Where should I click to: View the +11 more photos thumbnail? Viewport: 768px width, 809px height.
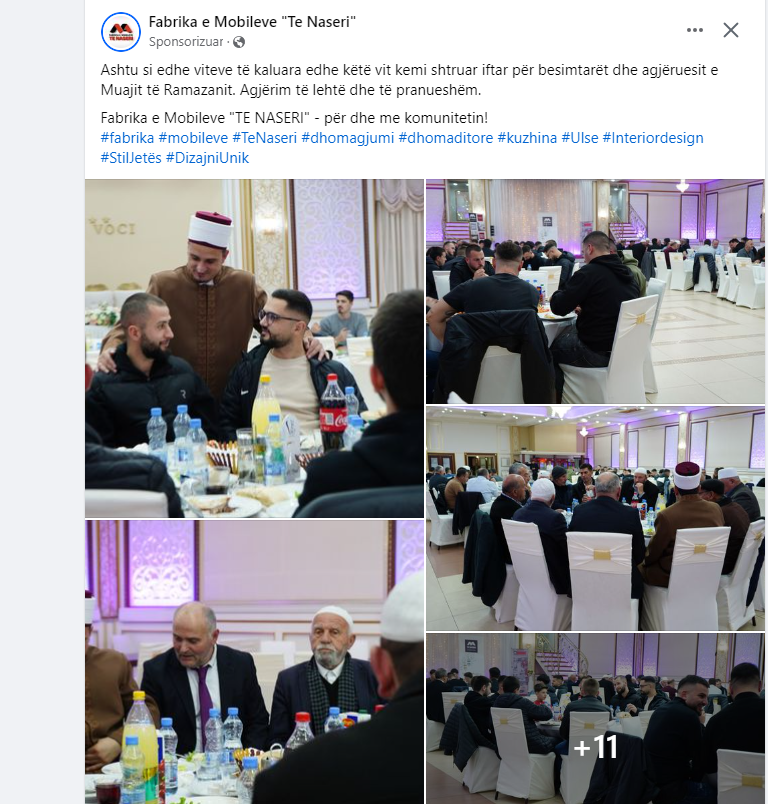(595, 718)
